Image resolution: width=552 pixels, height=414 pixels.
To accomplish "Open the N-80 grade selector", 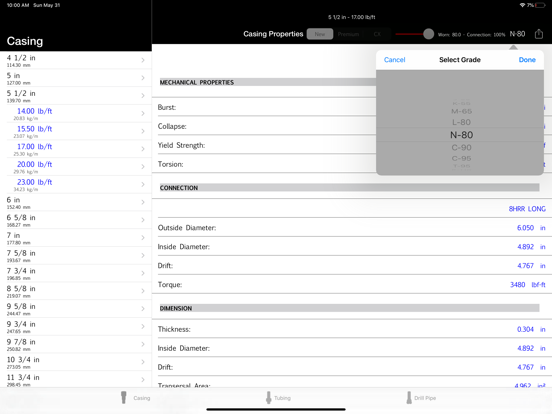I will pyautogui.click(x=517, y=34).
